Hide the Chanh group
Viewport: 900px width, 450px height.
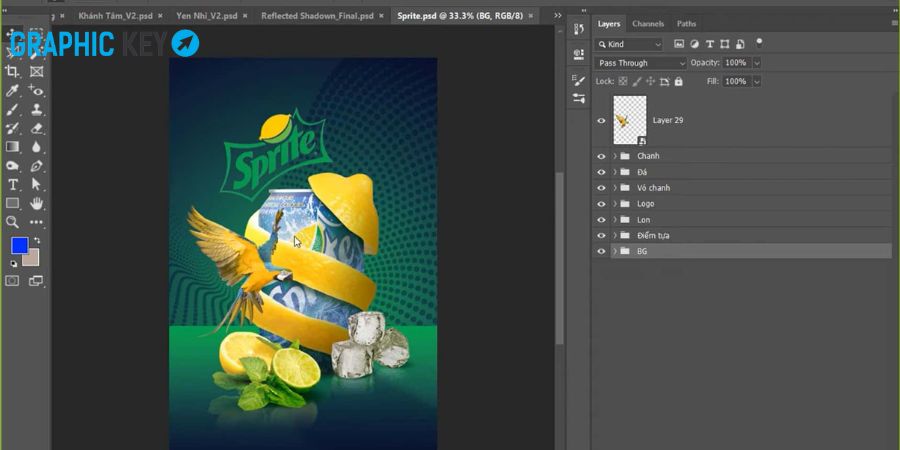pos(601,156)
